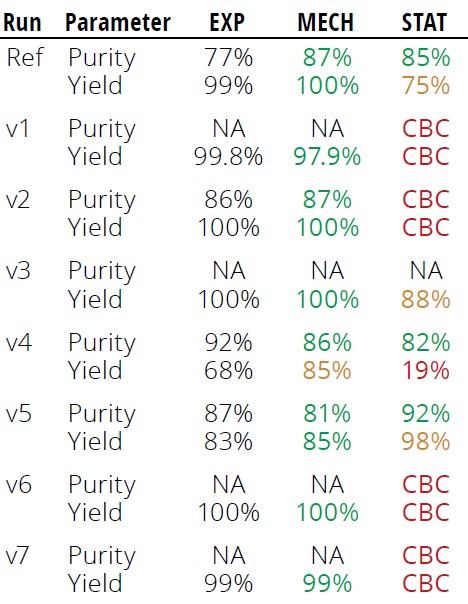Select the v1 yield MECH value 97.9%
The image size is (468, 604).
(327, 156)
